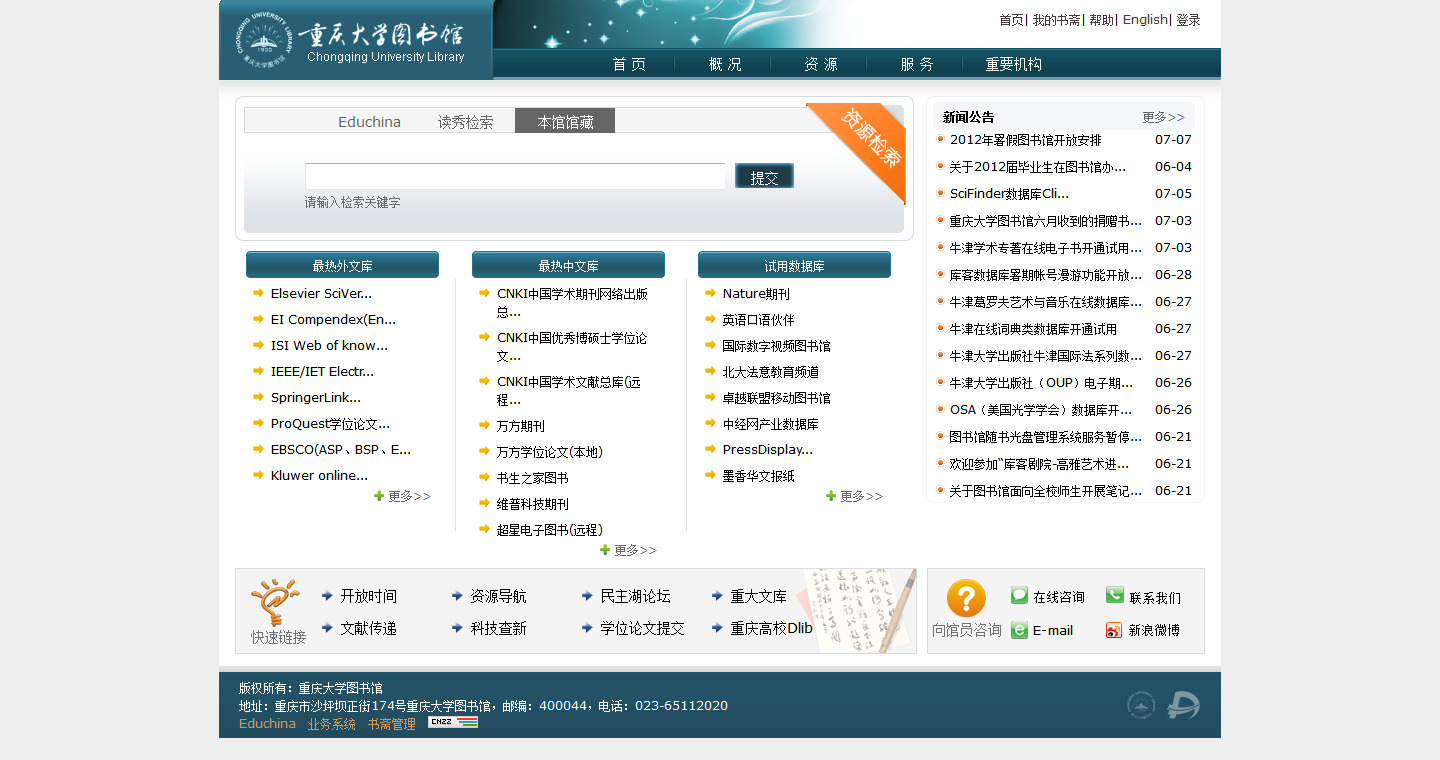
Task: Open 万方期刊 link
Action: click(x=521, y=426)
